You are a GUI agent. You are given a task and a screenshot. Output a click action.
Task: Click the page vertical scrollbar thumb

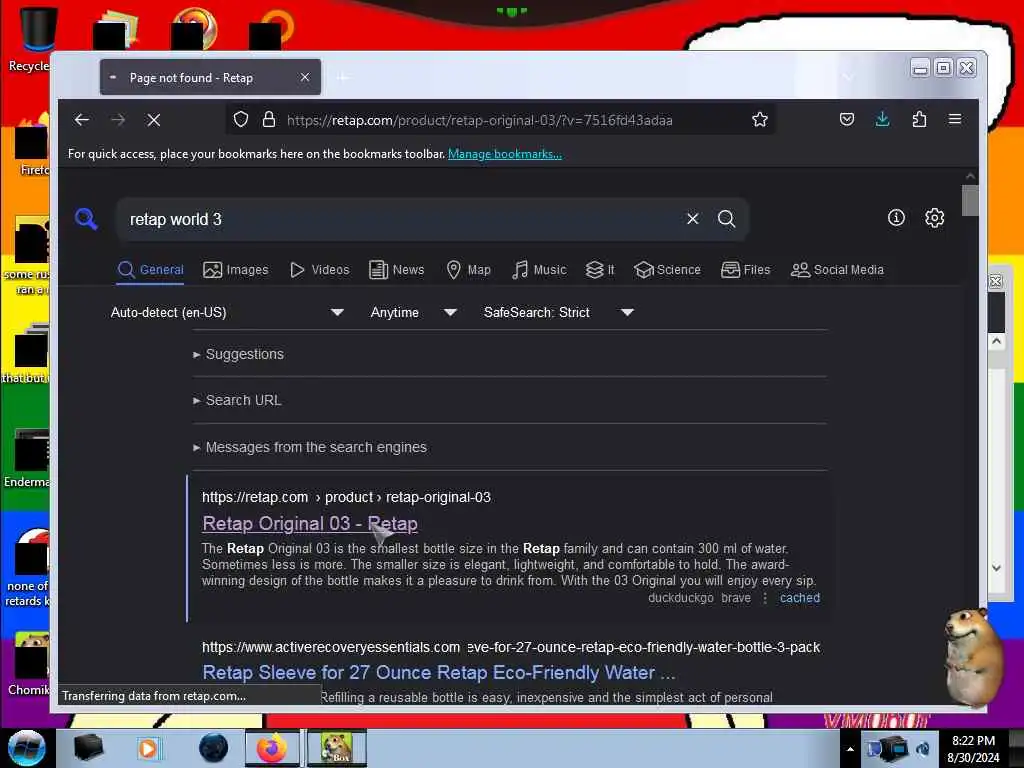[970, 200]
